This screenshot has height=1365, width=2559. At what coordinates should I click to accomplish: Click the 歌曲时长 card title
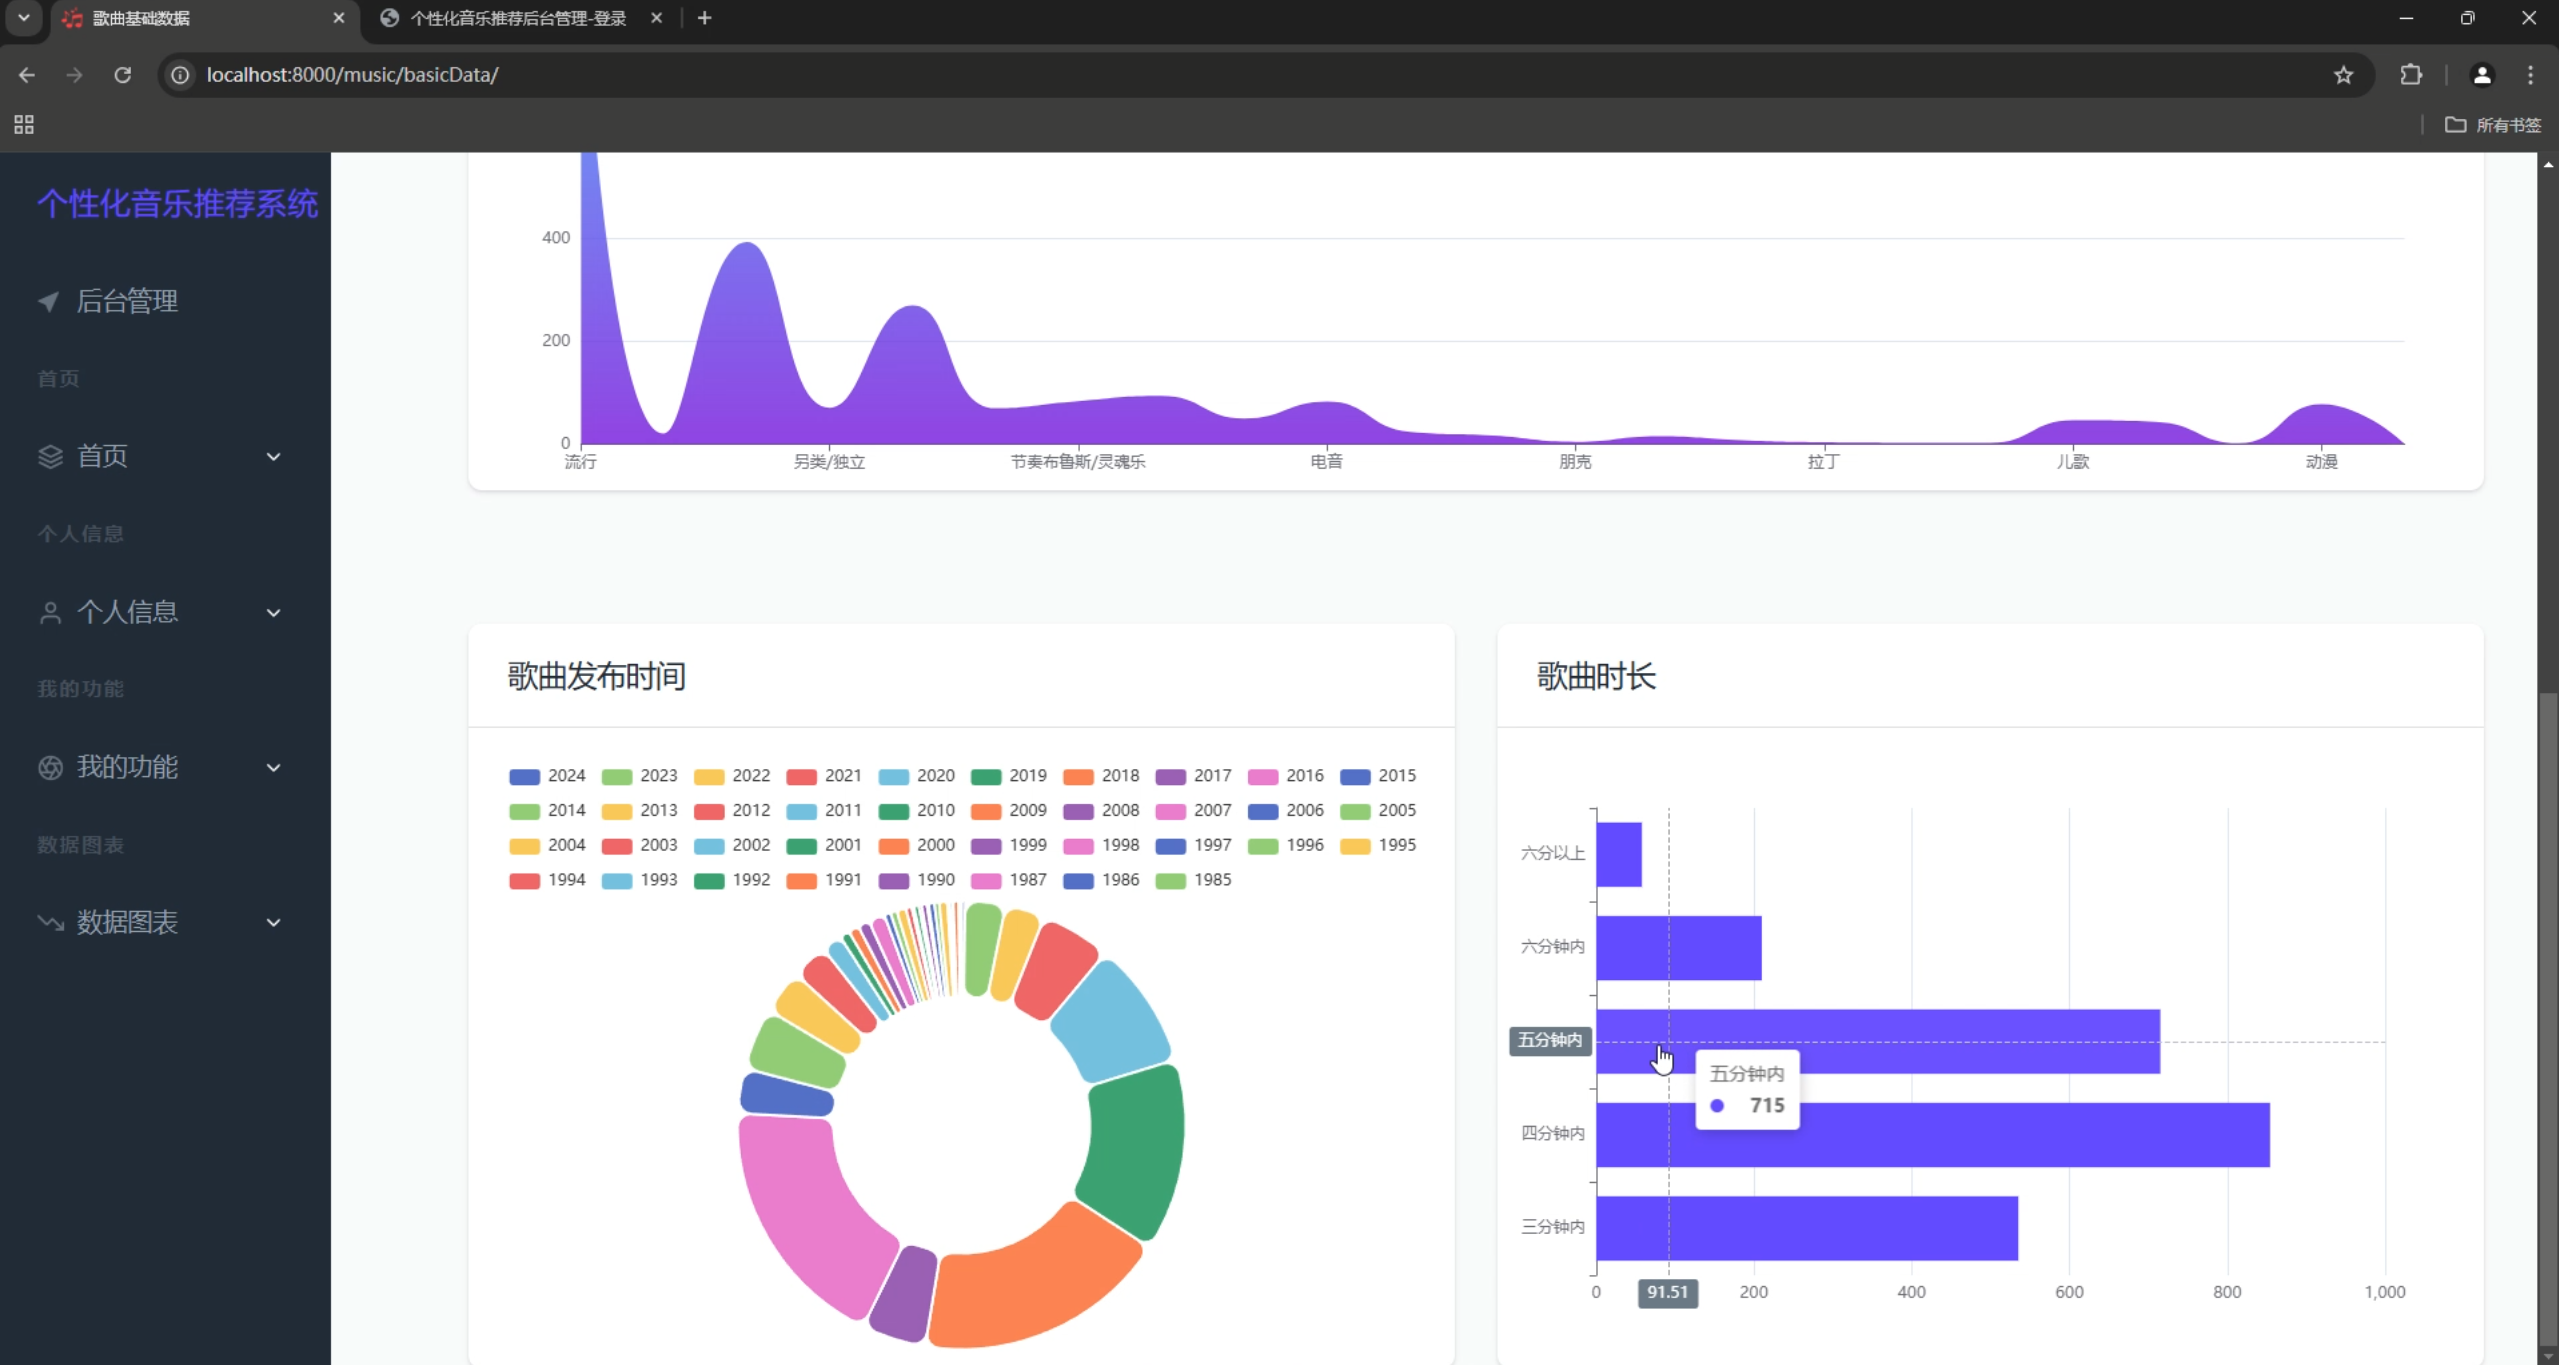(x=1596, y=677)
